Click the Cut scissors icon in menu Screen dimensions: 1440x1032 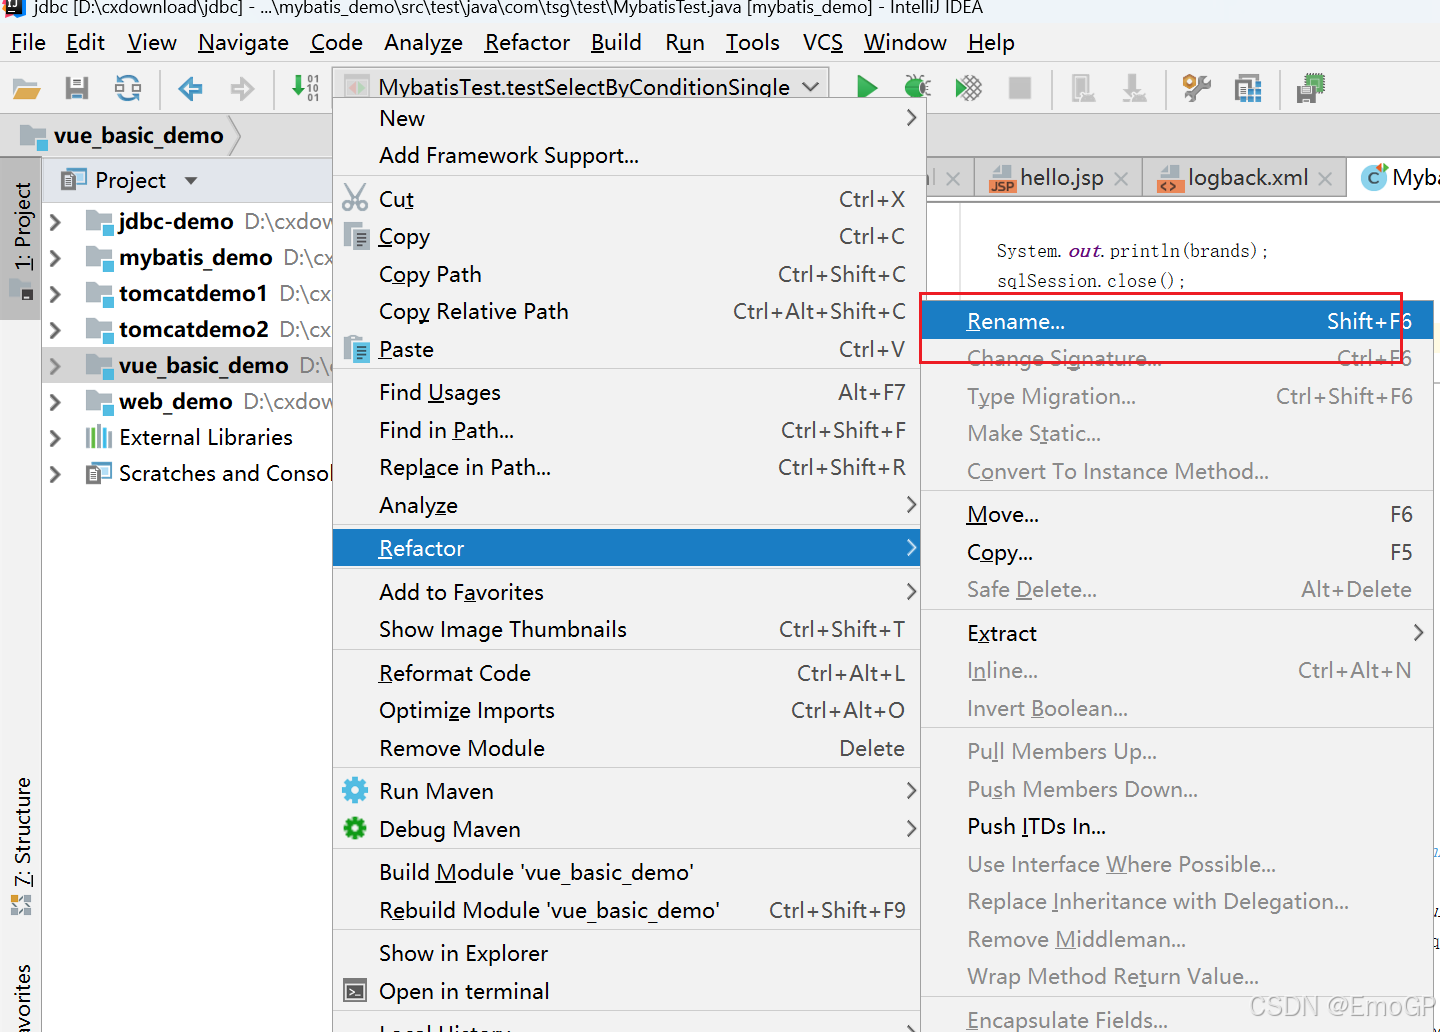[x=355, y=198]
